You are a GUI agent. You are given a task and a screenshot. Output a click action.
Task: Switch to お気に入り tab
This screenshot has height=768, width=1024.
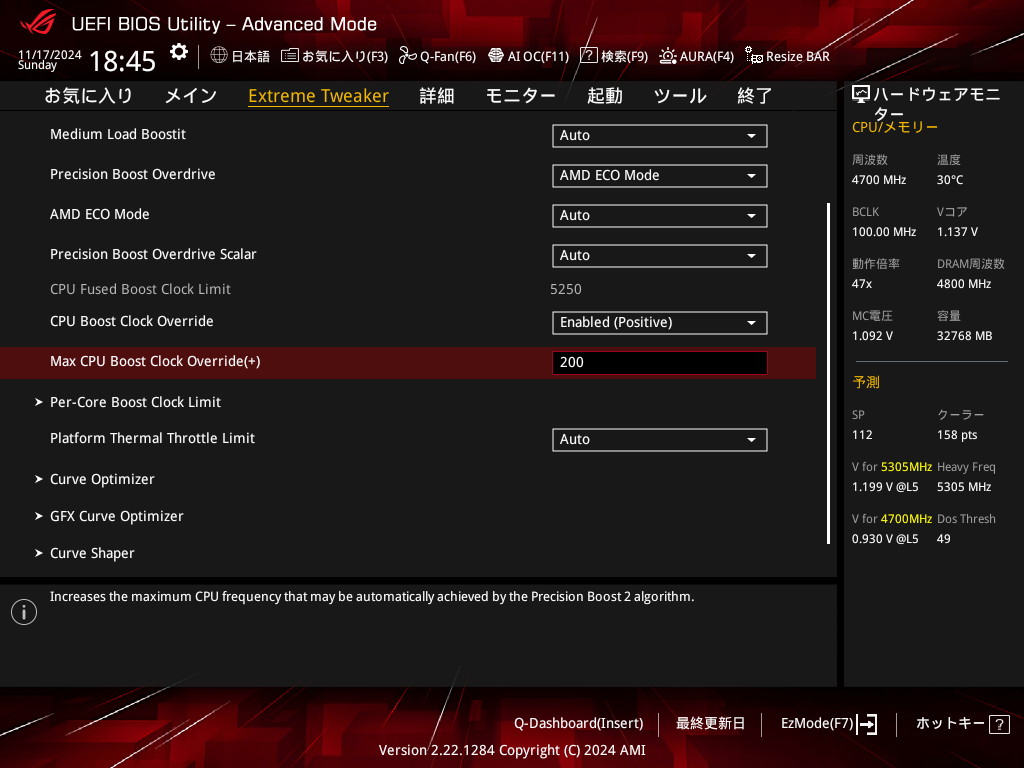[x=89, y=96]
